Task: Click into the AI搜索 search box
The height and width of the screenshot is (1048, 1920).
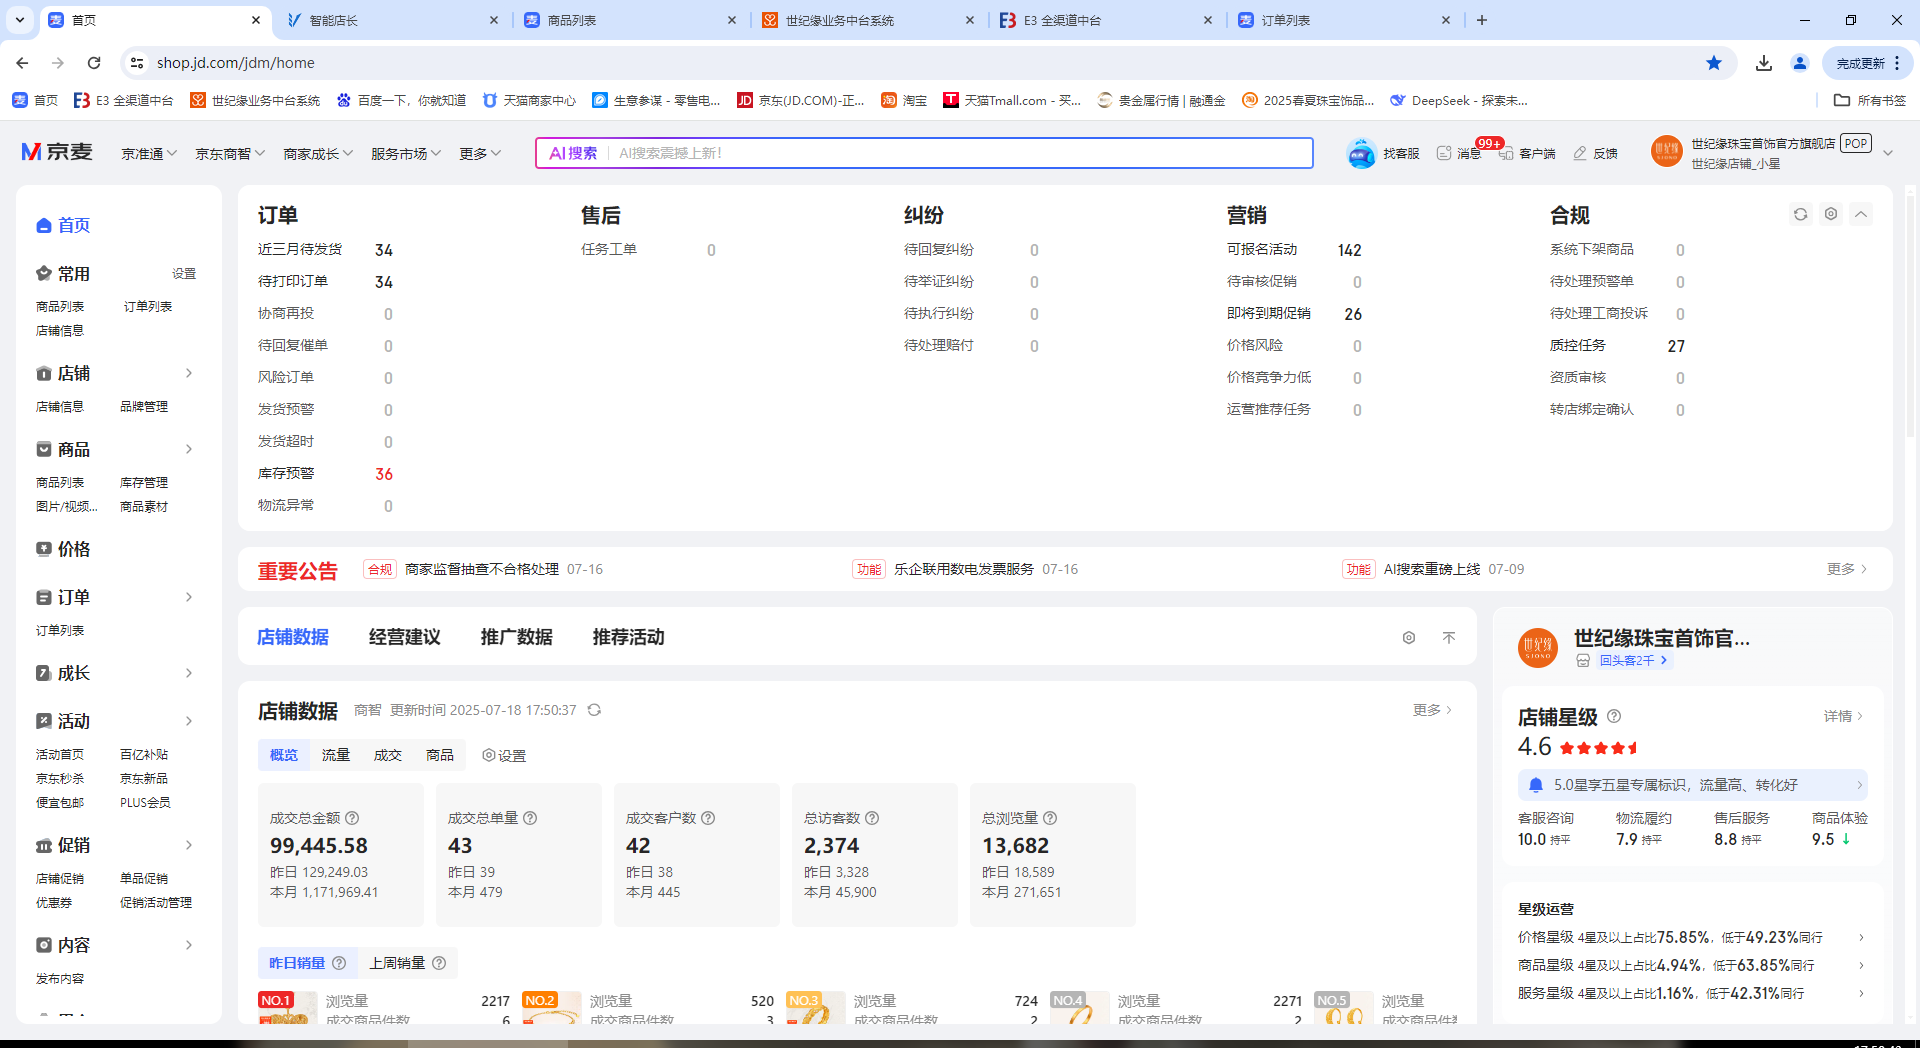Action: tap(960, 153)
